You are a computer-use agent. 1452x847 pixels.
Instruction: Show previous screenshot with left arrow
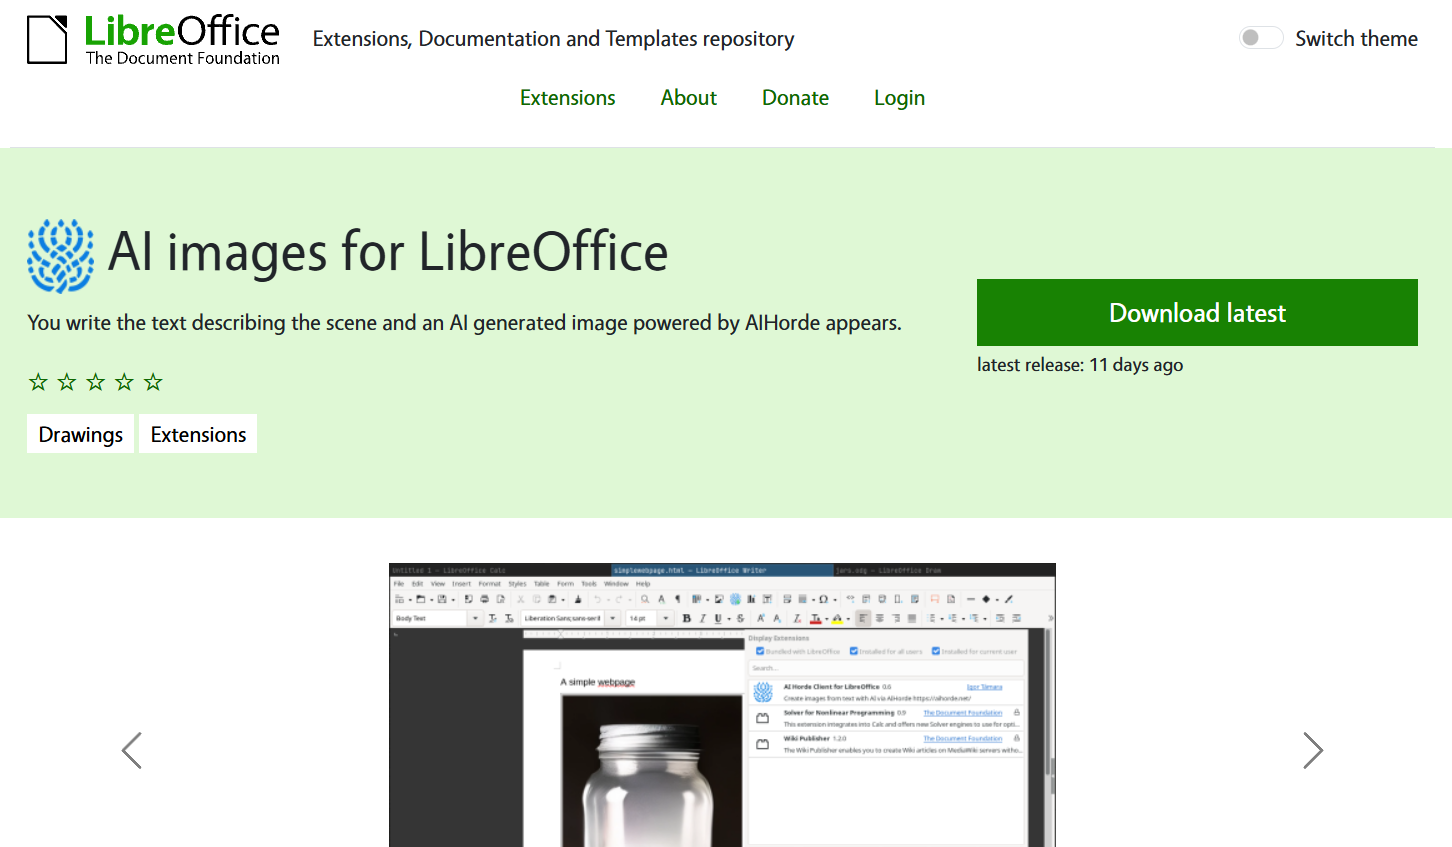[132, 750]
